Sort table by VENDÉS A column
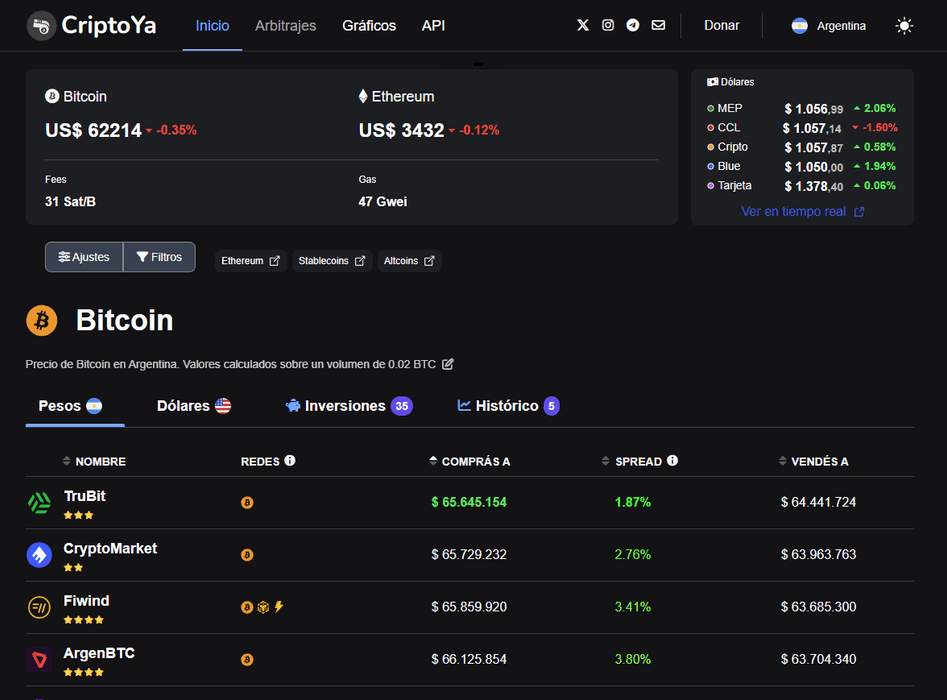Screen dimensions: 947x700 pyautogui.click(x=814, y=461)
